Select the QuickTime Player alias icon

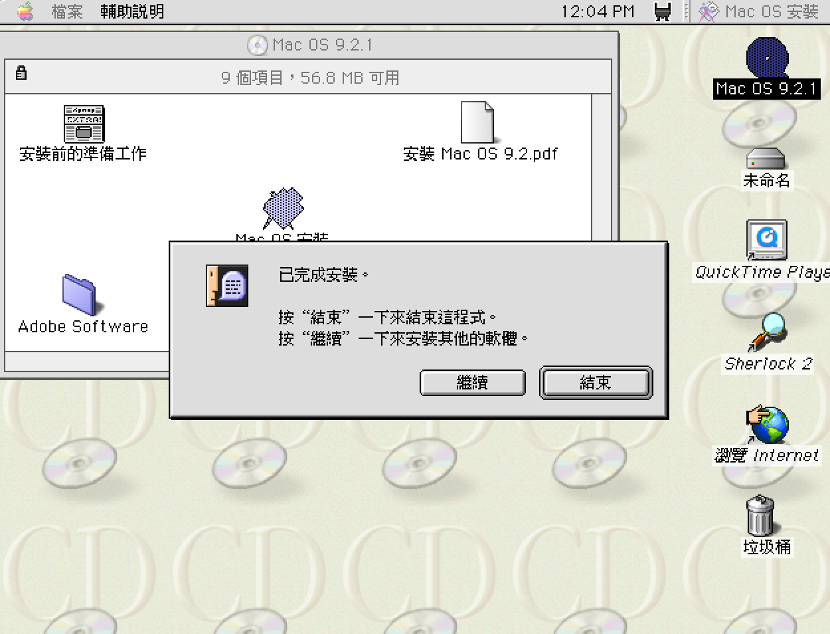coord(766,240)
